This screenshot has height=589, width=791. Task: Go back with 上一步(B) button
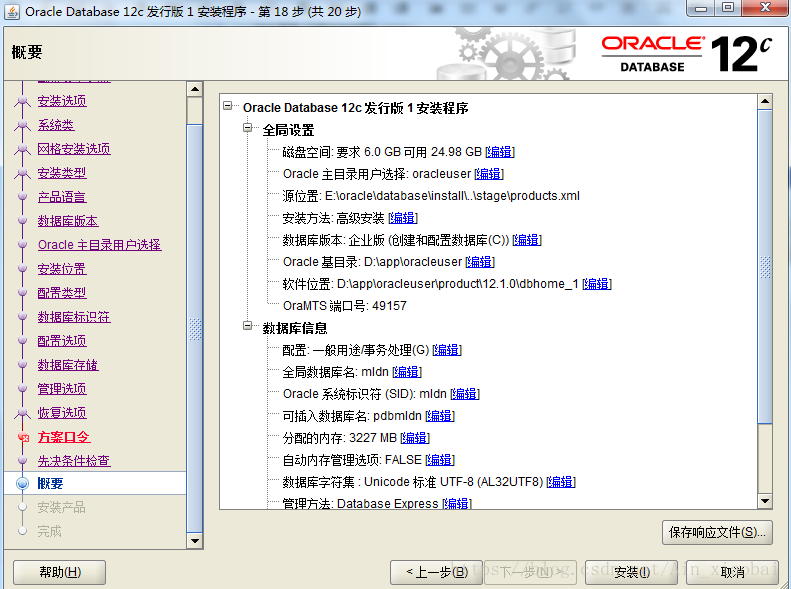coord(436,572)
